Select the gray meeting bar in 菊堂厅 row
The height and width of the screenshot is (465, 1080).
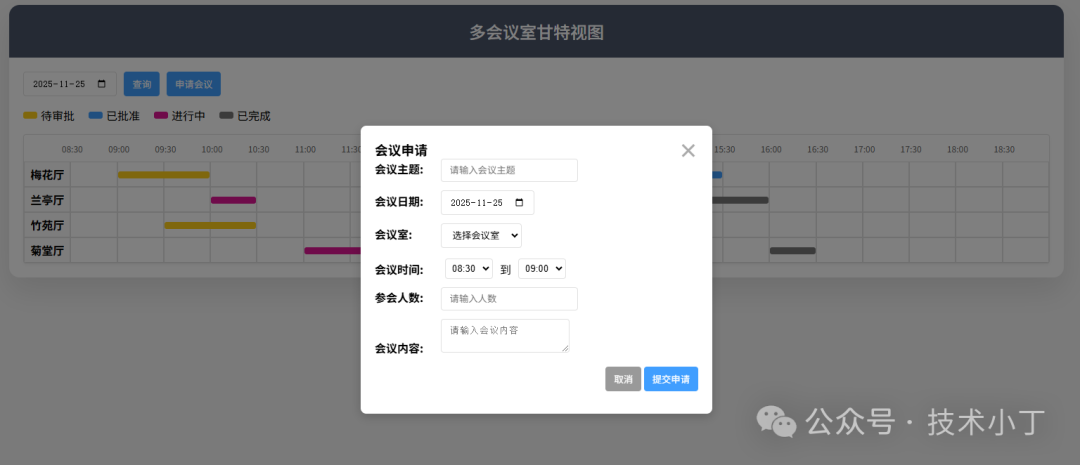click(792, 250)
